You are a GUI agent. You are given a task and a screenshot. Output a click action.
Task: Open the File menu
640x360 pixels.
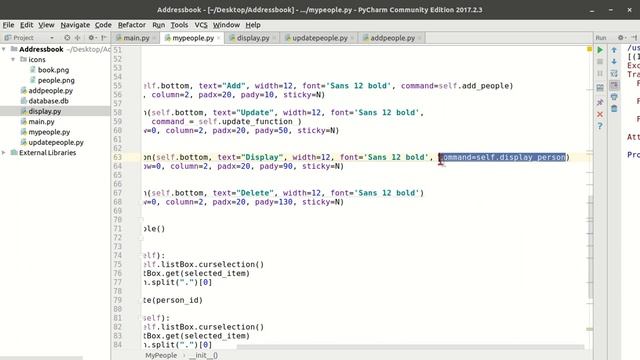(8, 25)
